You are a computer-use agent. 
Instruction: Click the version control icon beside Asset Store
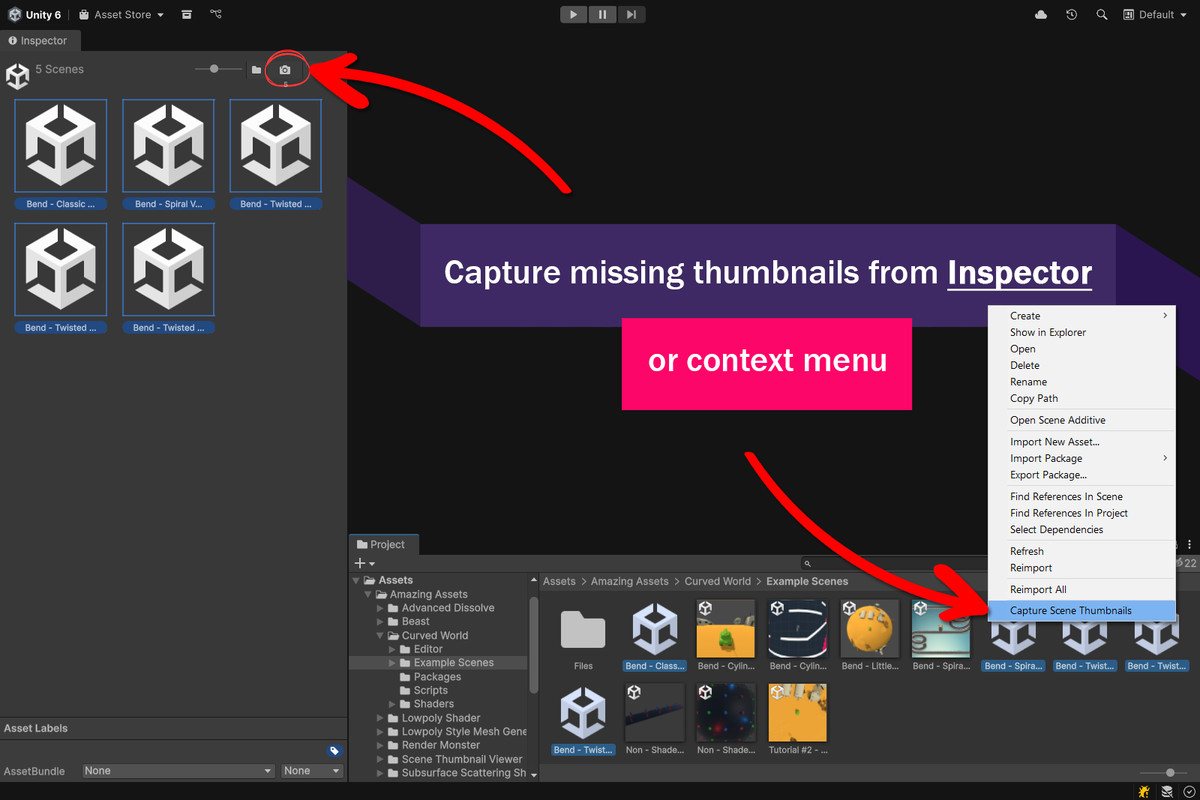click(x=217, y=15)
